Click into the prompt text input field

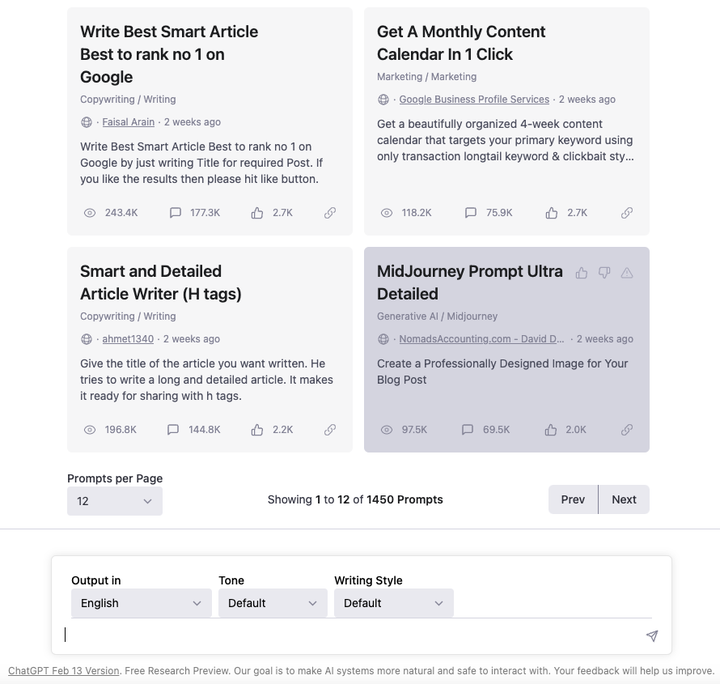(x=350, y=635)
